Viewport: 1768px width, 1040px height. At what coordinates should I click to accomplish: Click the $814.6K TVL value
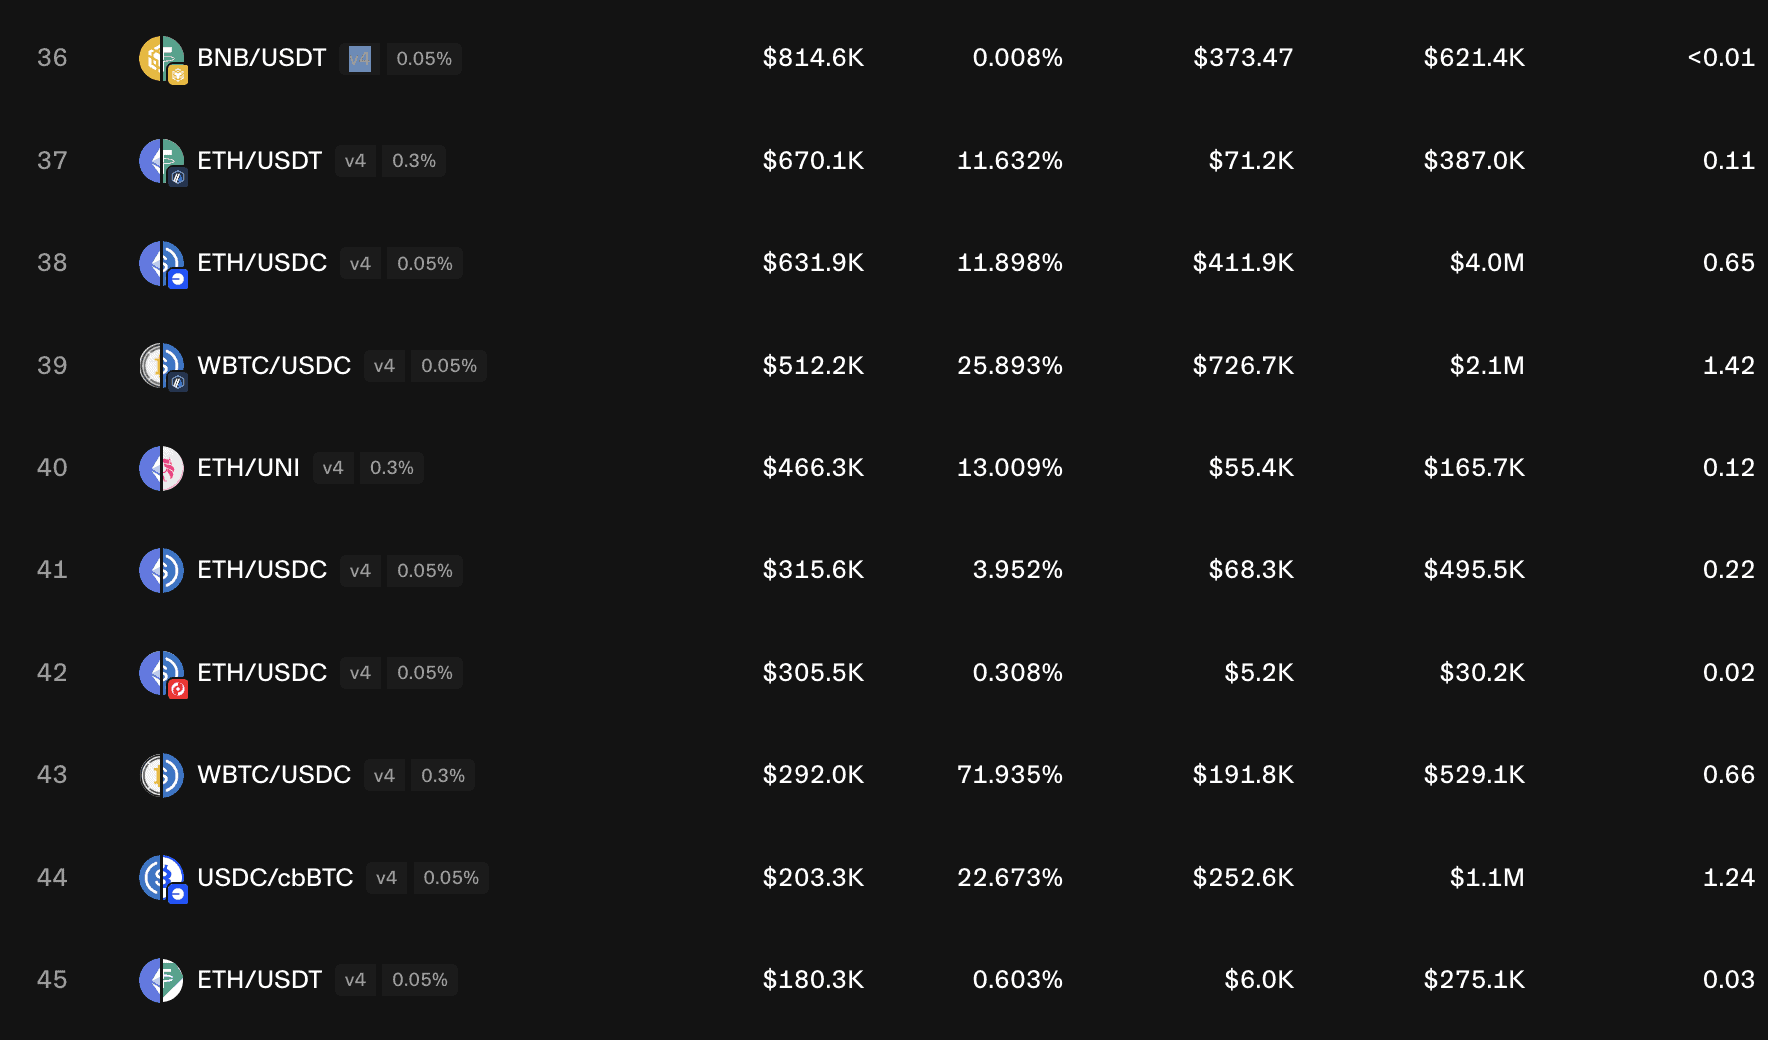point(813,58)
